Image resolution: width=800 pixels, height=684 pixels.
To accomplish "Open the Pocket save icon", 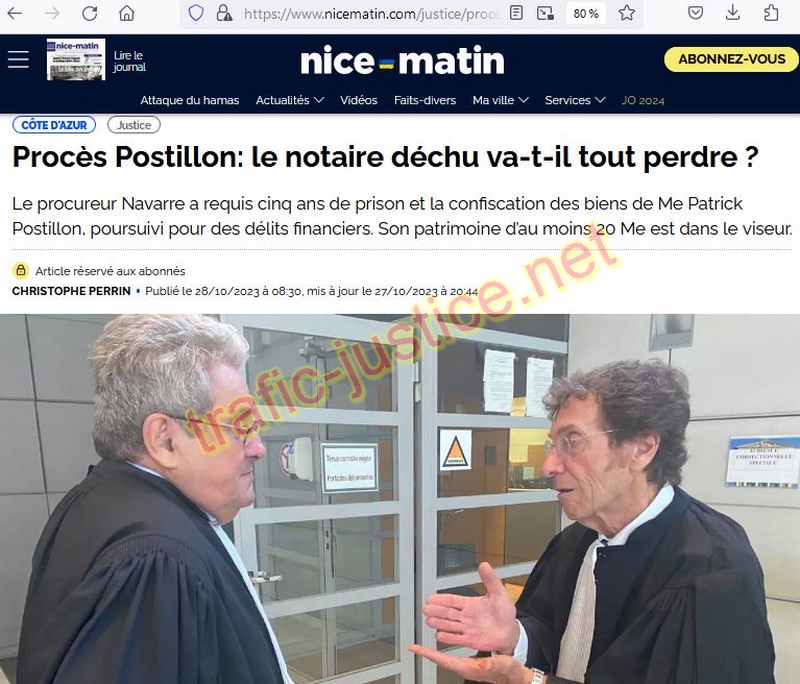I will (x=695, y=13).
